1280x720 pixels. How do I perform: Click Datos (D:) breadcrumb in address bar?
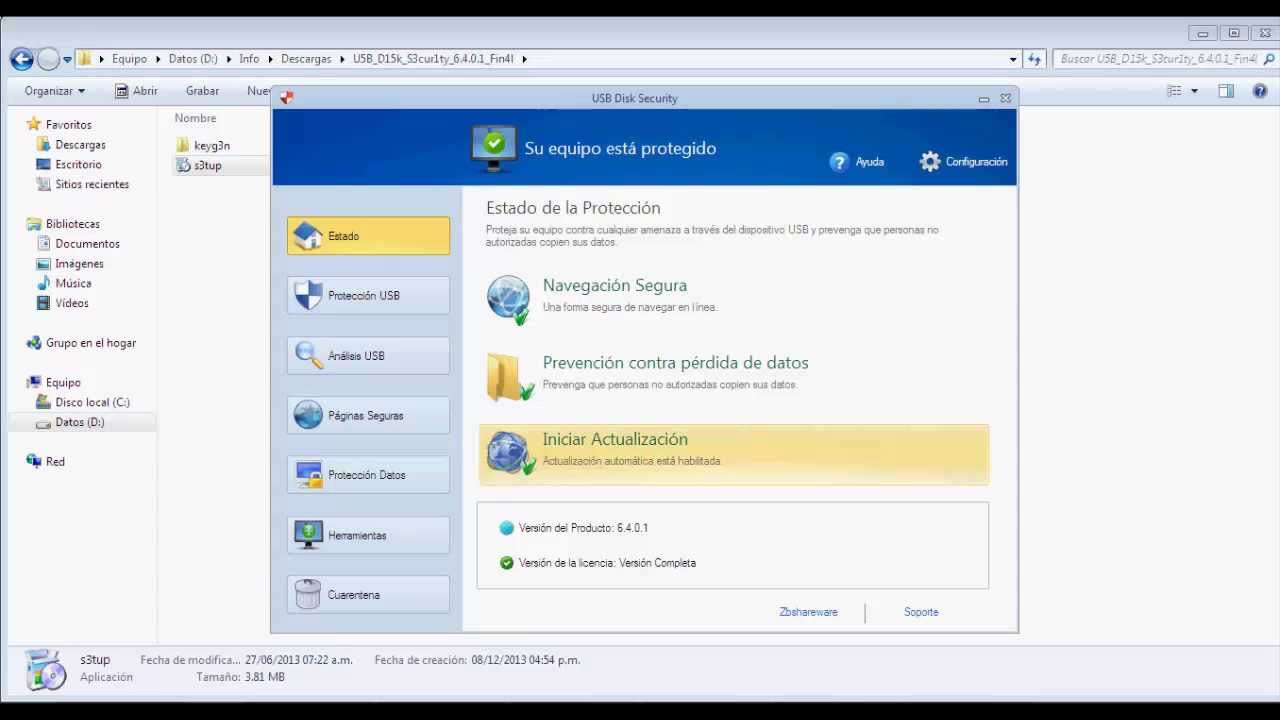point(193,59)
